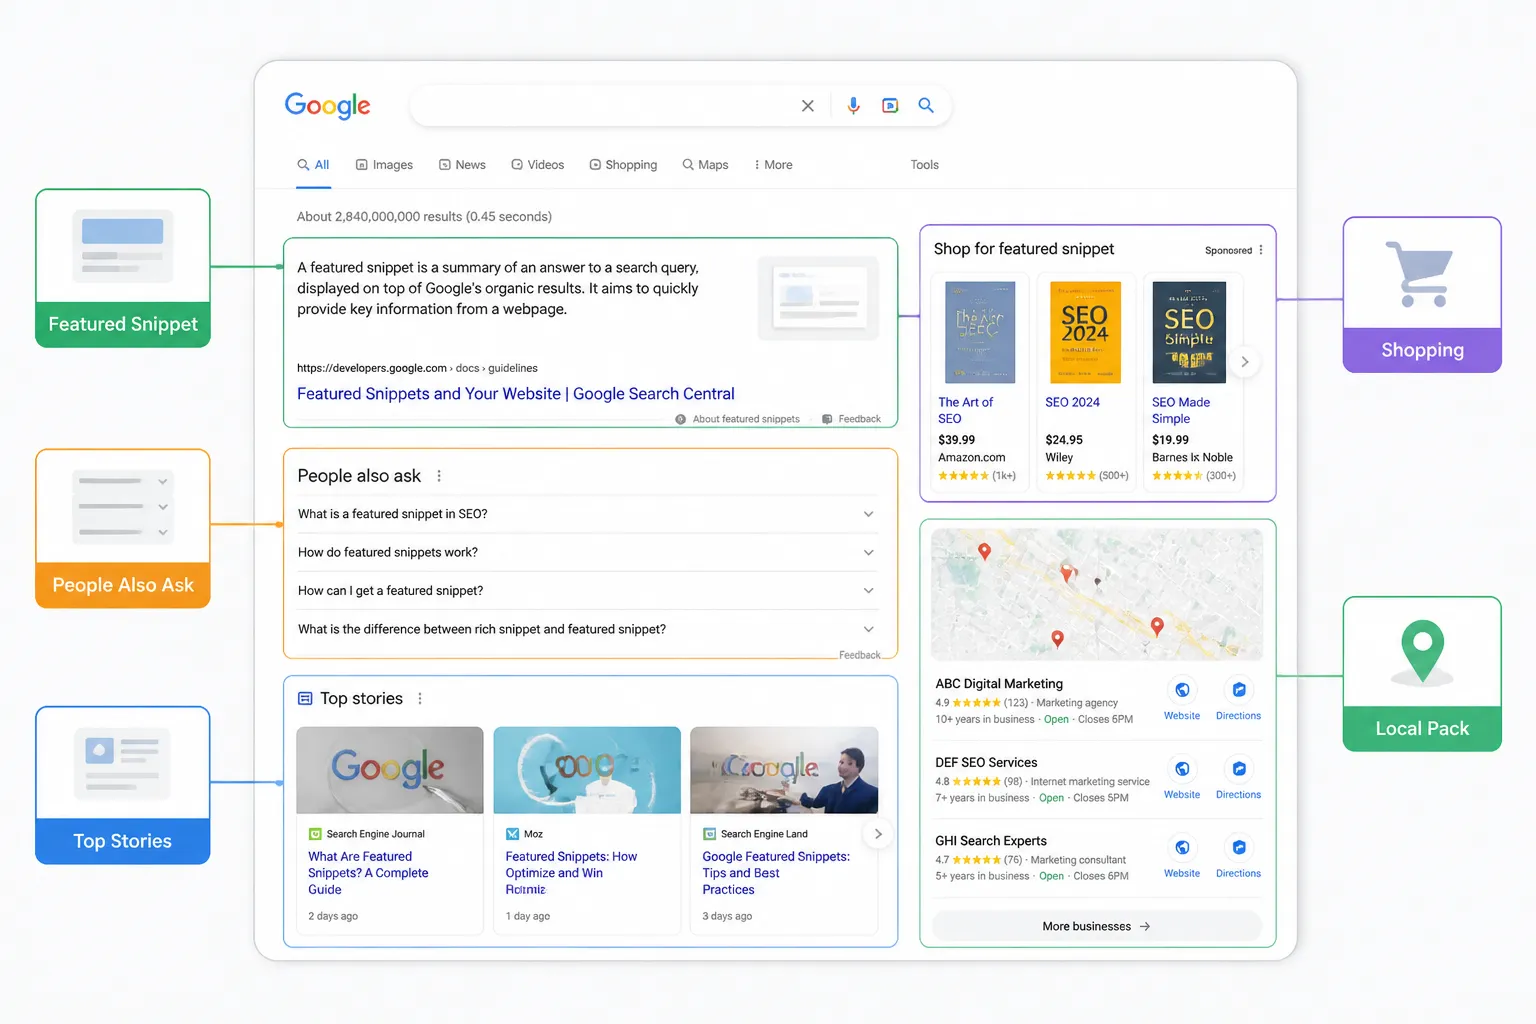Click the Tools button
The height and width of the screenshot is (1024, 1536).
click(924, 165)
